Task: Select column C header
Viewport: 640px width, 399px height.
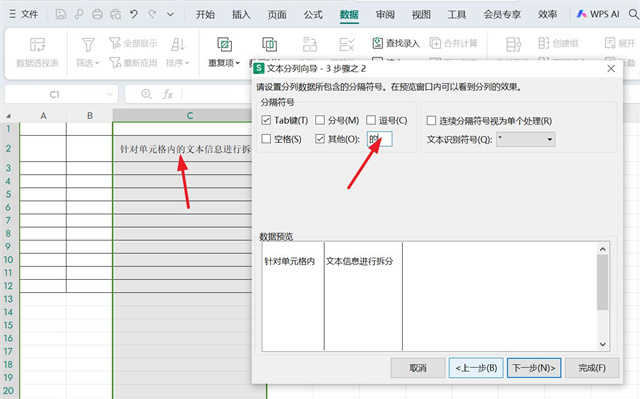Action: pyautogui.click(x=190, y=116)
